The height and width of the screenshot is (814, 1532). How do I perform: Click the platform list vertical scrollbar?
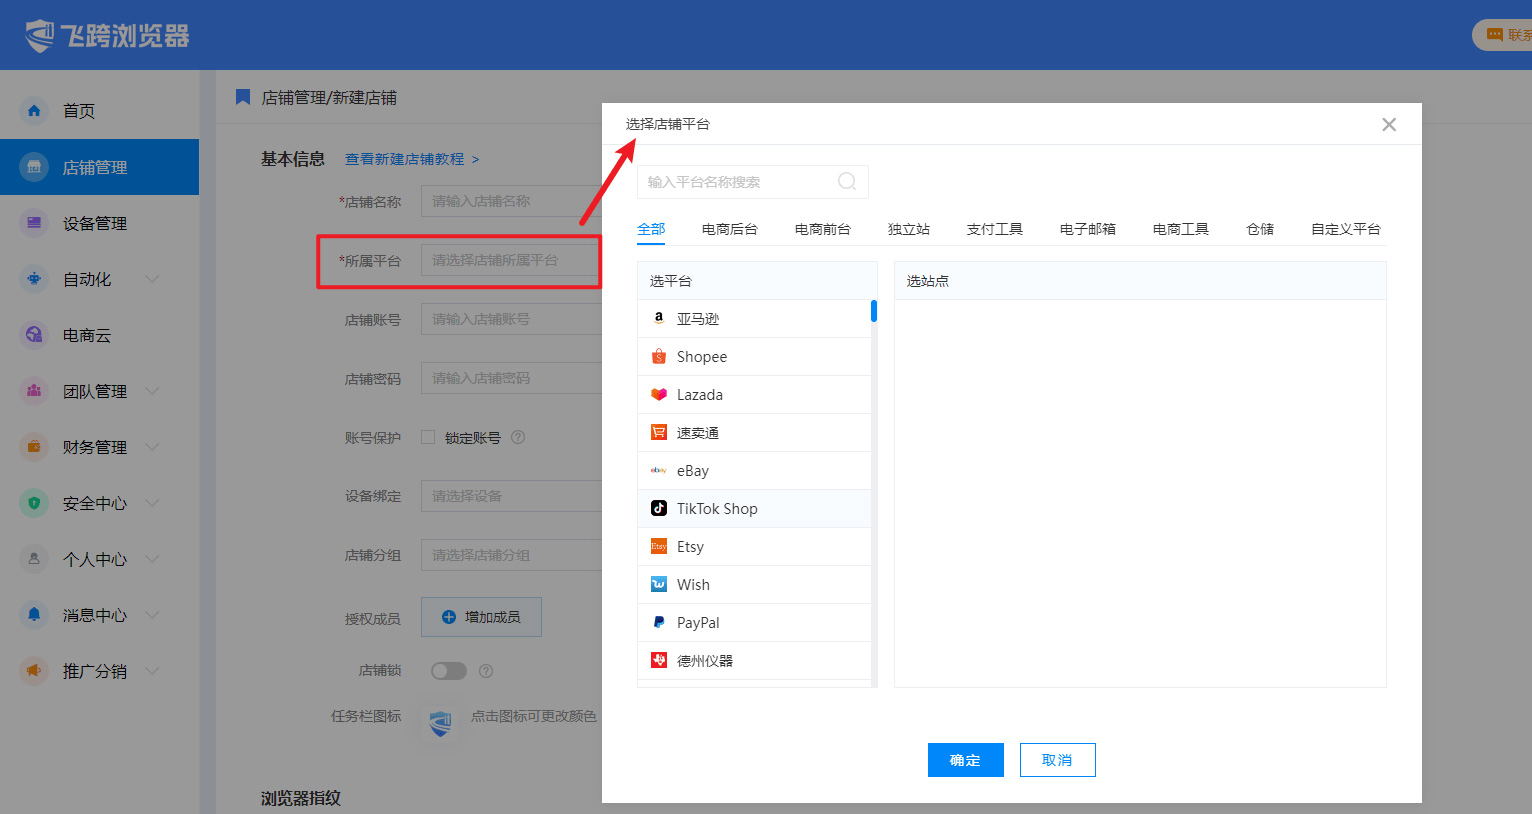pos(873,312)
